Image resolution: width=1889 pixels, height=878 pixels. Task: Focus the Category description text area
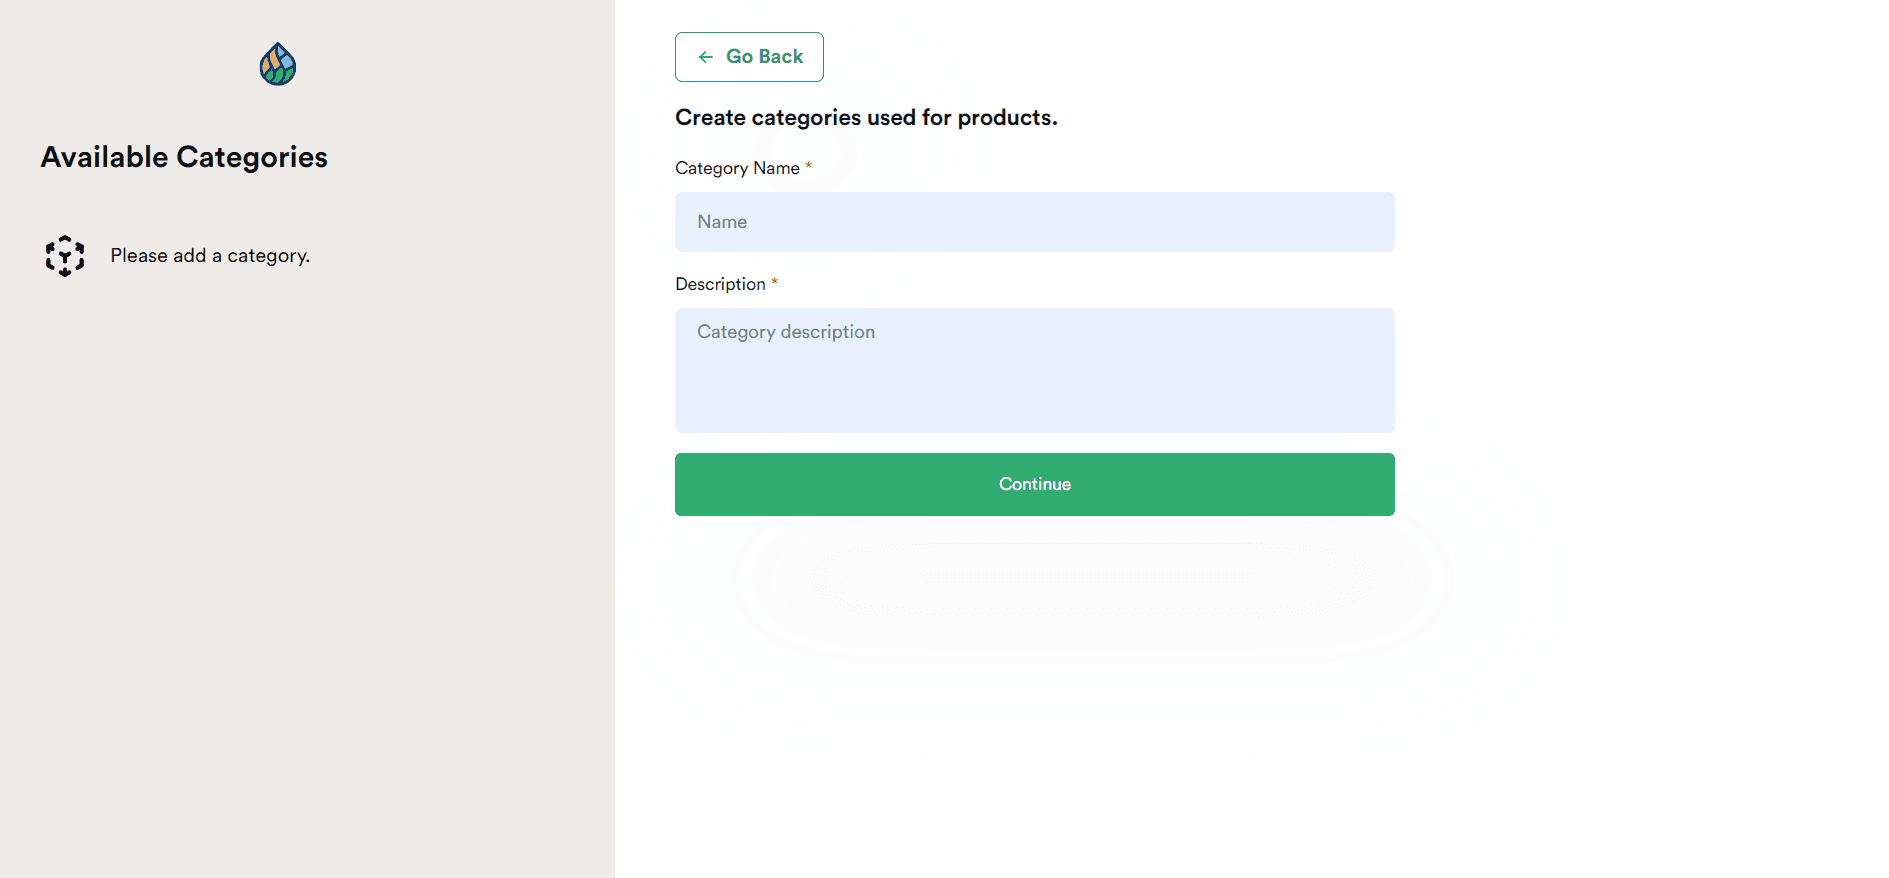click(x=1034, y=370)
